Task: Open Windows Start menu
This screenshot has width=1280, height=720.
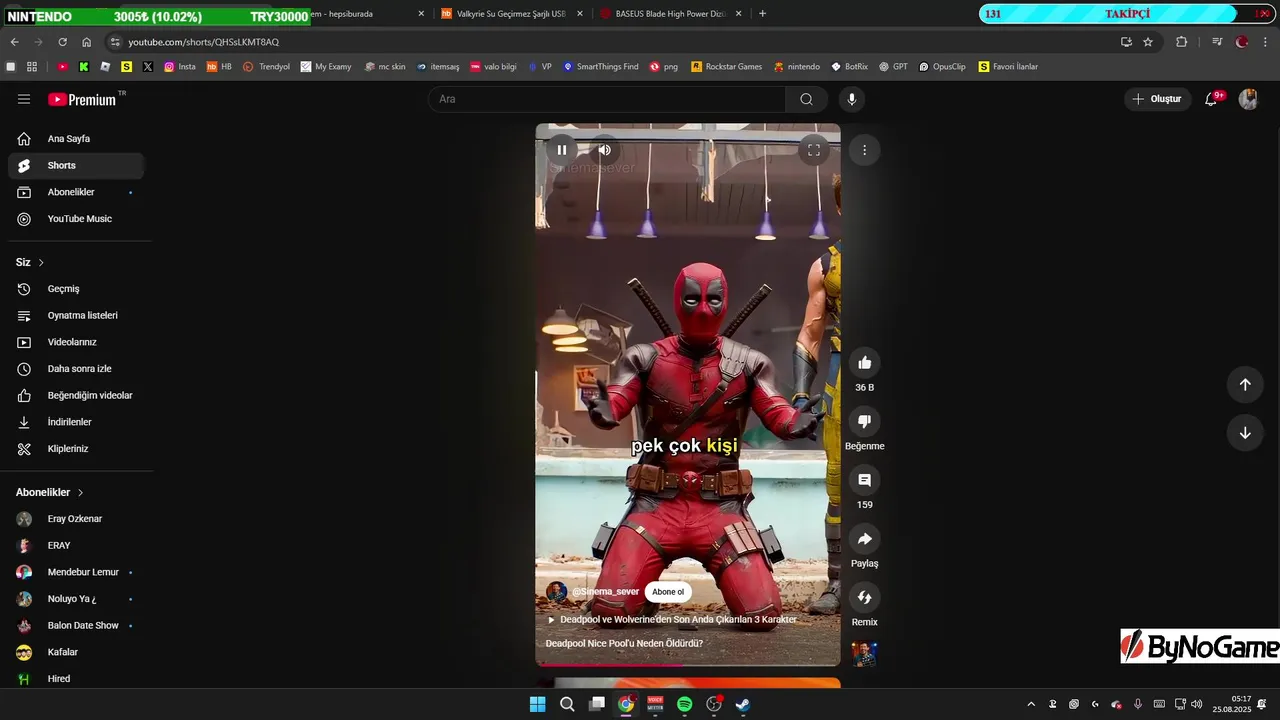Action: pyautogui.click(x=537, y=704)
